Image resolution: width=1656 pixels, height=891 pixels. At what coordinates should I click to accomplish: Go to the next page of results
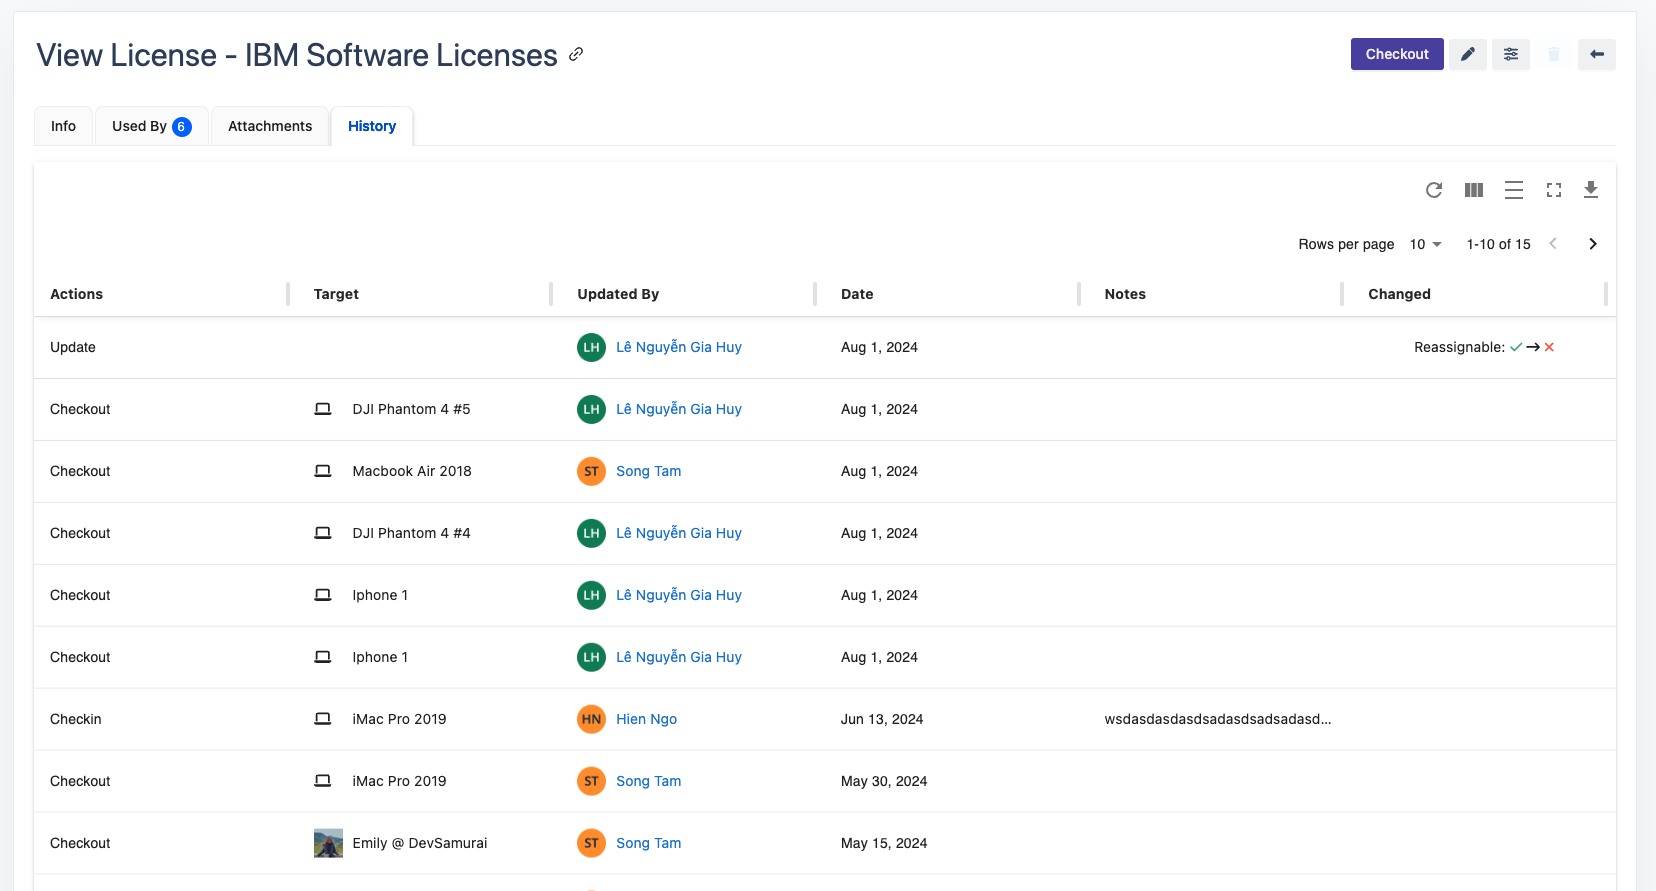[1592, 244]
